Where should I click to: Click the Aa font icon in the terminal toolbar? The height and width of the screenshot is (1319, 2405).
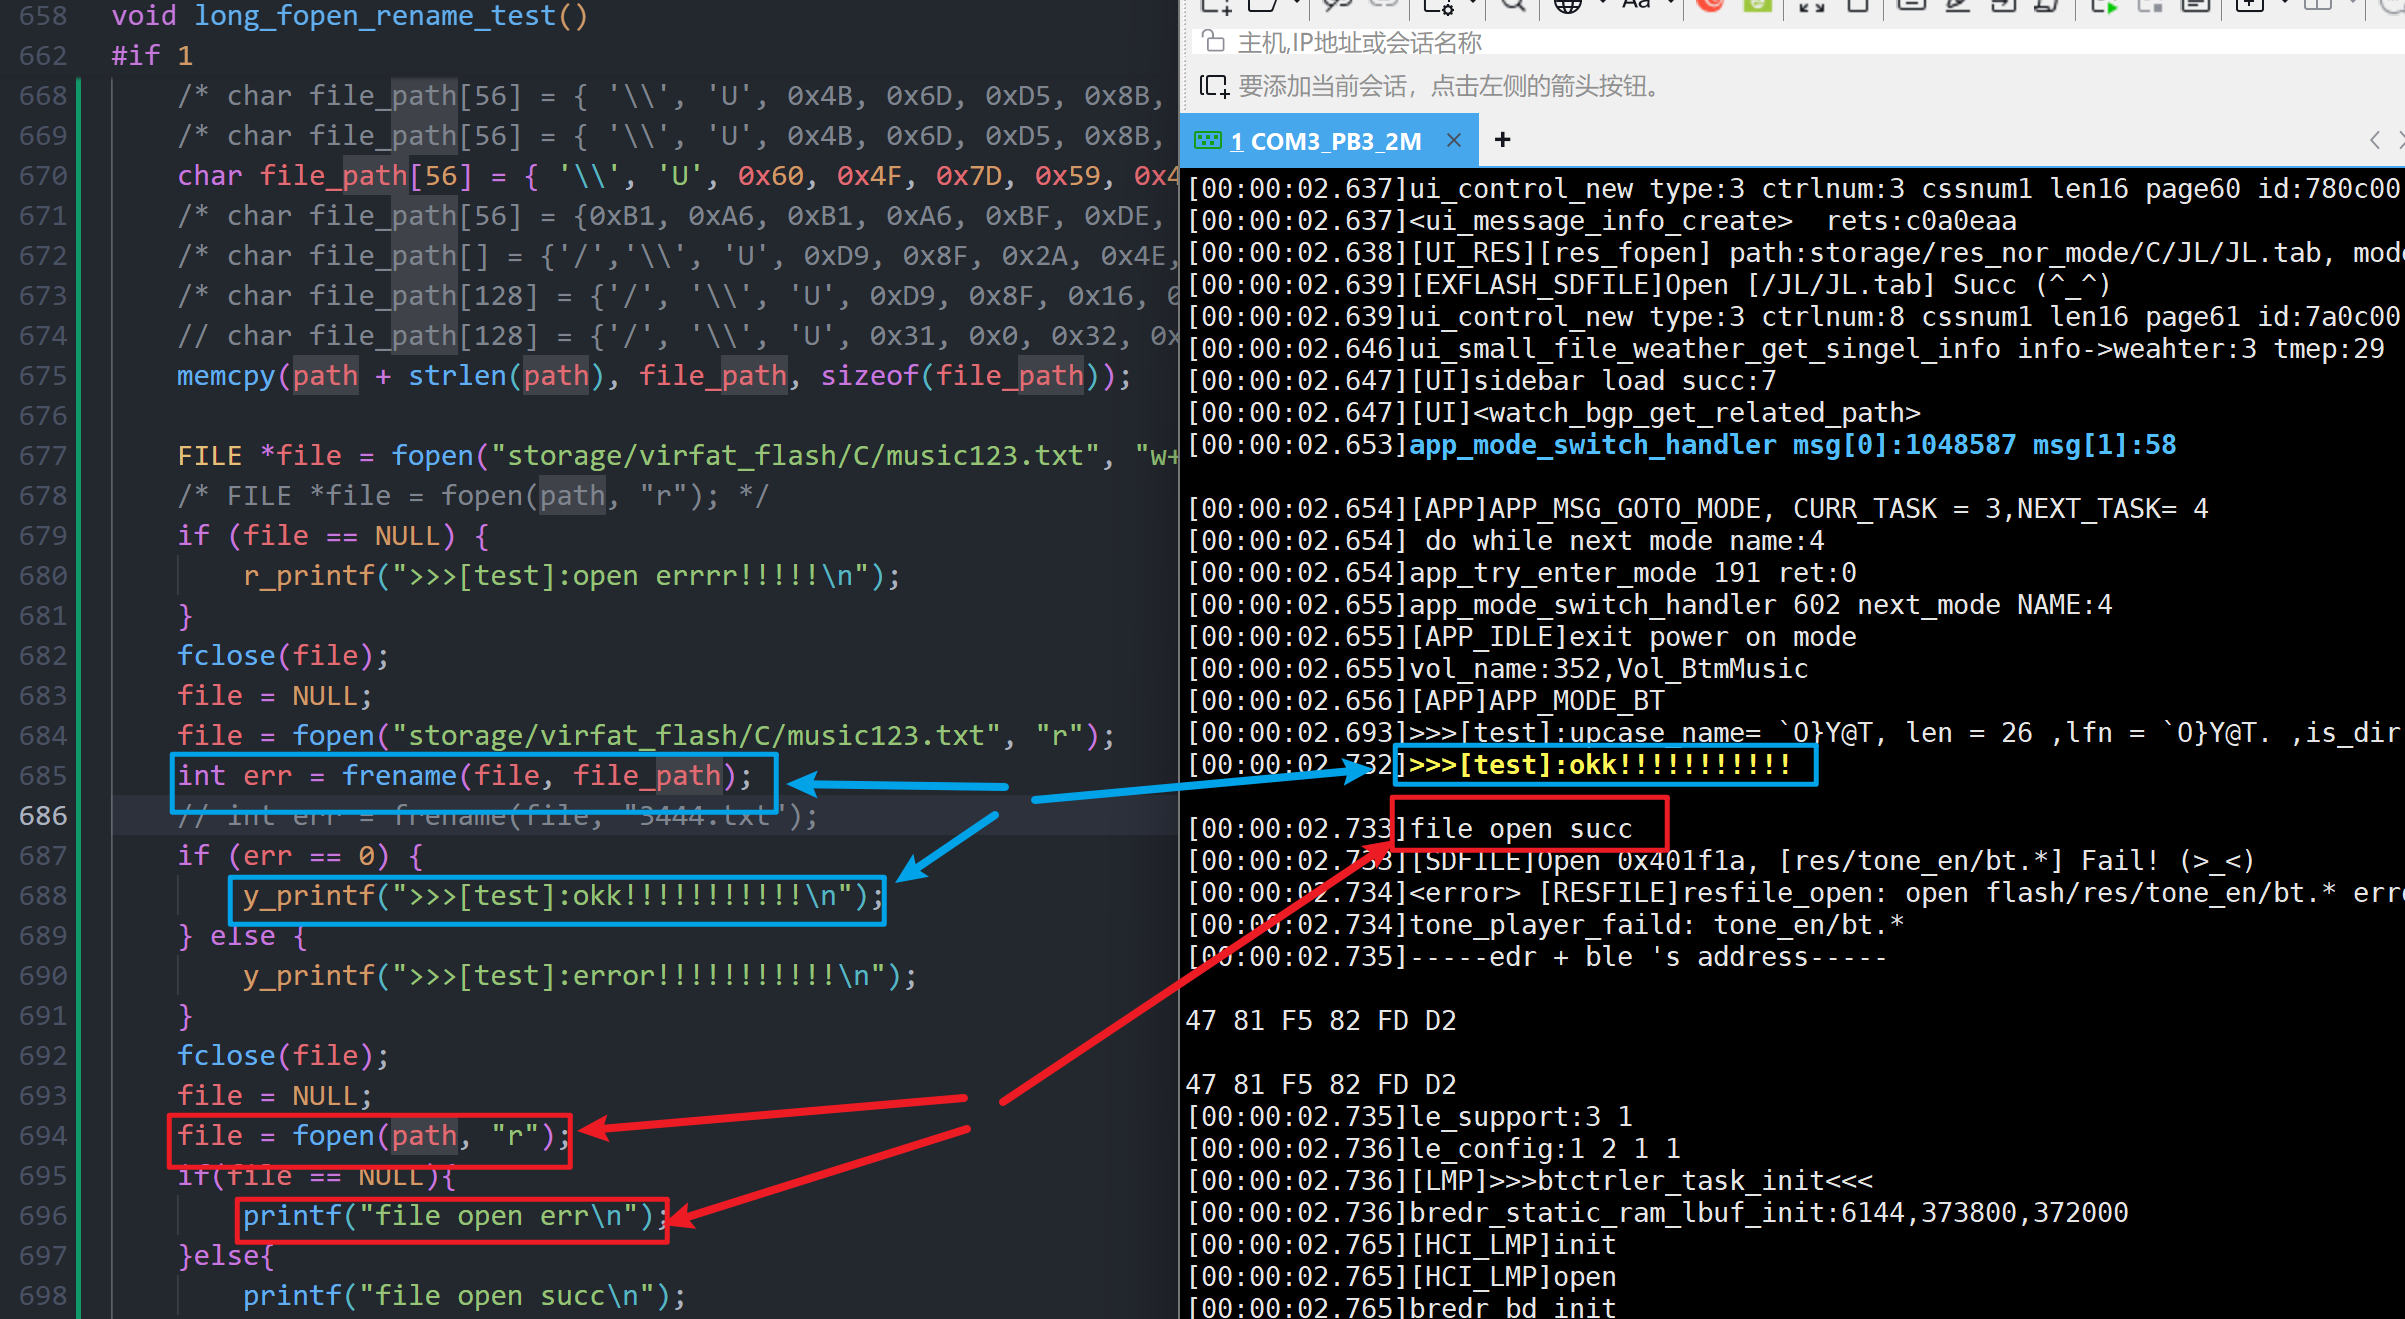pos(1636,4)
